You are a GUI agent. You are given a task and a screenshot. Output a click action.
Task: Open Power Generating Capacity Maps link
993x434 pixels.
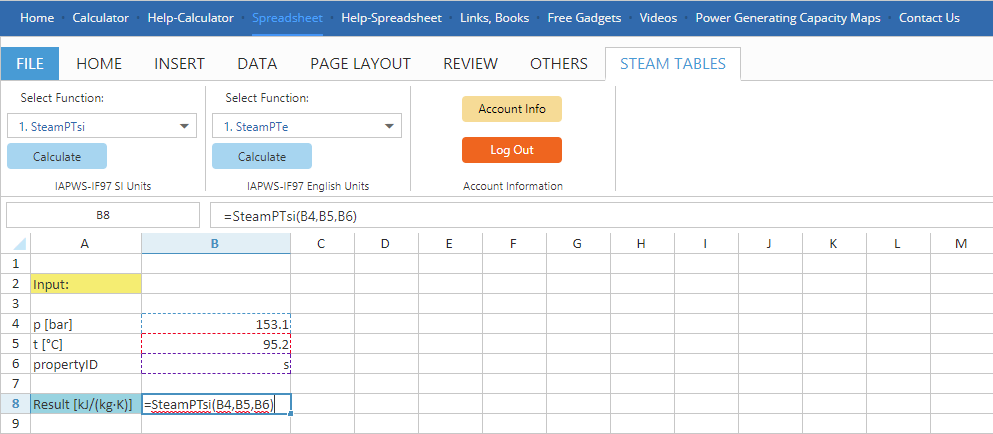(x=789, y=18)
